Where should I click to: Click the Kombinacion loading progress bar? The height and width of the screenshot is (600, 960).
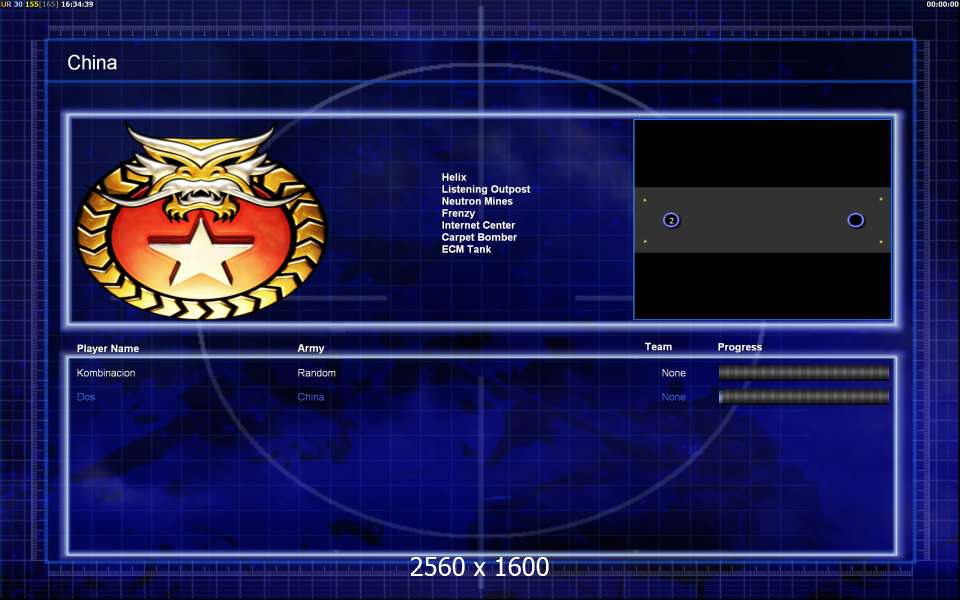pos(804,372)
